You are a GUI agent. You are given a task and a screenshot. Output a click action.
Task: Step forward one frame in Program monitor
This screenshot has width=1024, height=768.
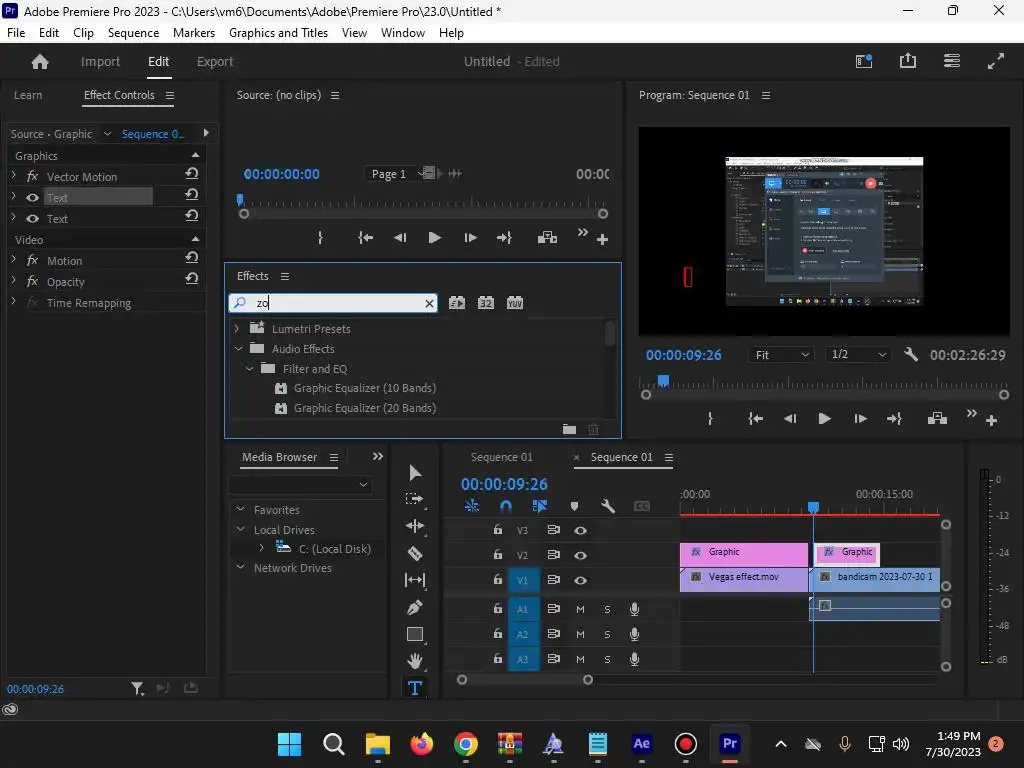tap(860, 419)
